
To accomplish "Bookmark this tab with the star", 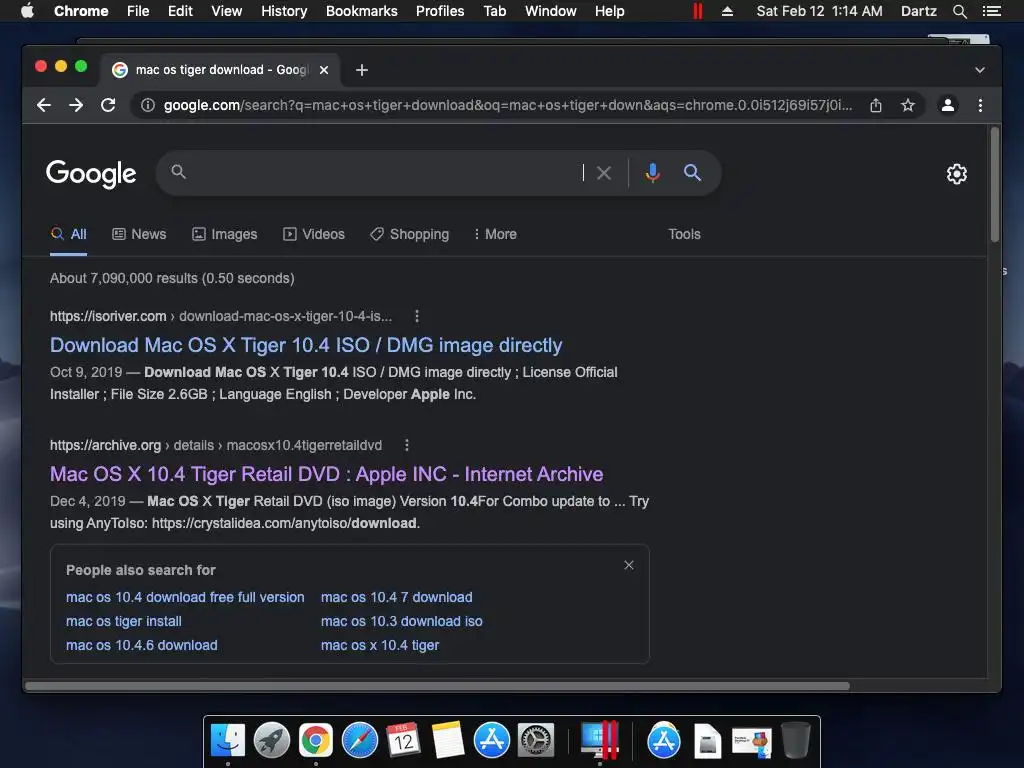I will coord(908,105).
